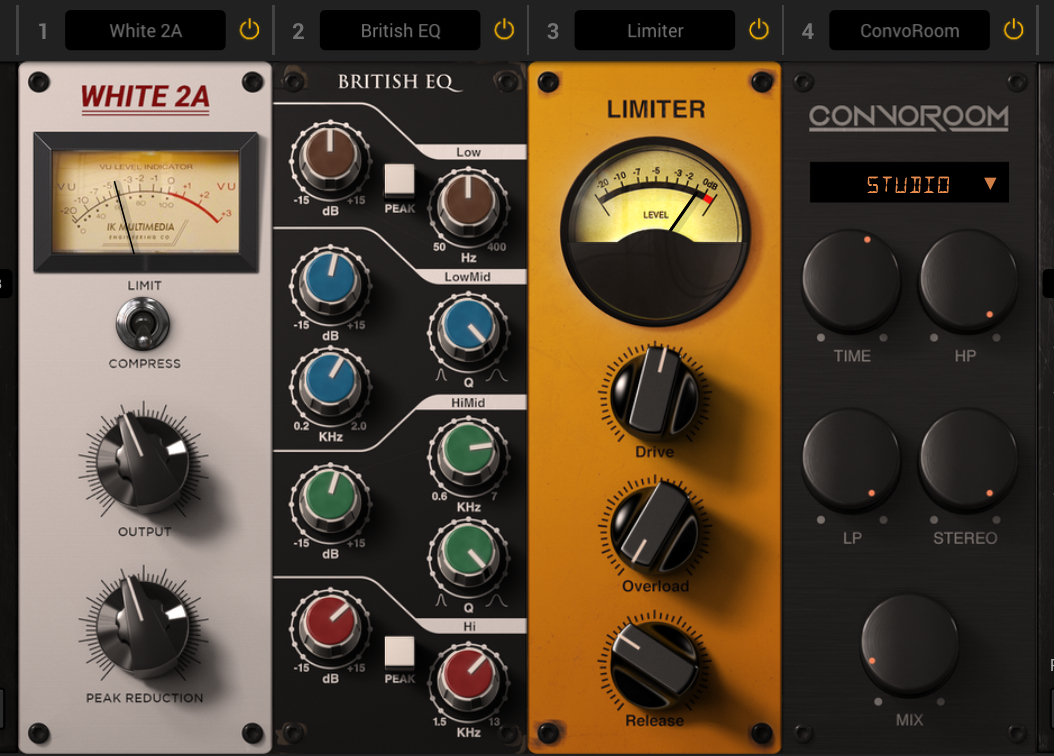Click the LowMid KHz frequency knob
Image resolution: width=1054 pixels, height=756 pixels.
[330, 384]
